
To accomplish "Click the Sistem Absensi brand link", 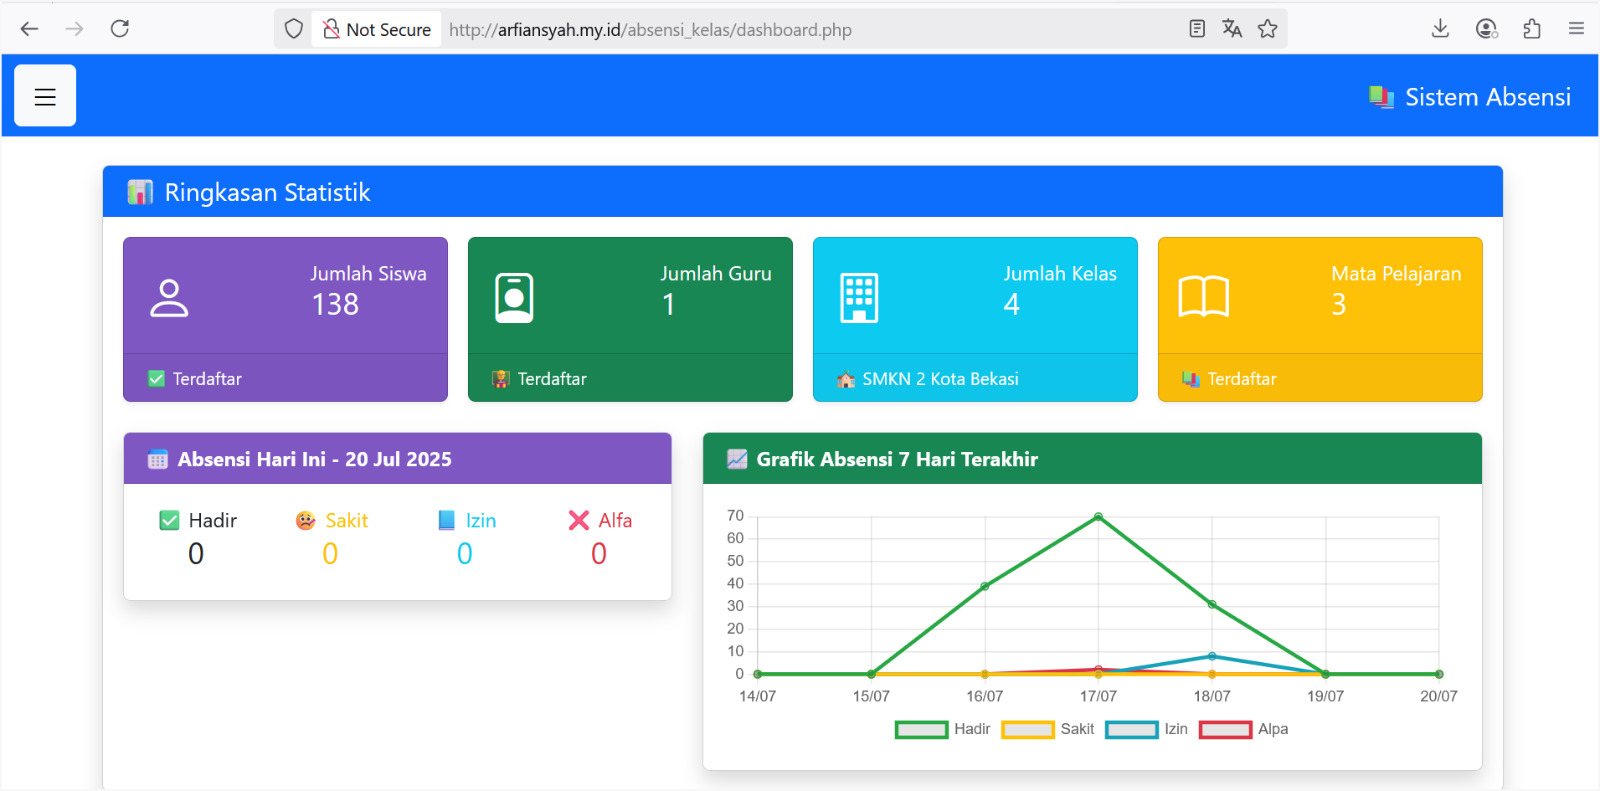I will tap(1470, 97).
